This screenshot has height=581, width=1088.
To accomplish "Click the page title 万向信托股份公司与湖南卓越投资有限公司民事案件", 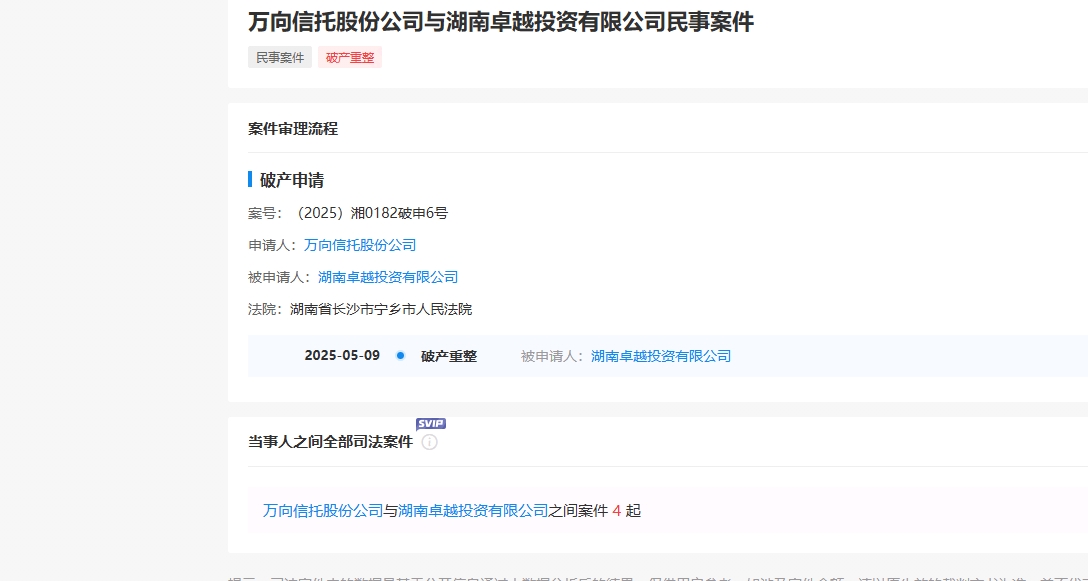I will (x=501, y=22).
